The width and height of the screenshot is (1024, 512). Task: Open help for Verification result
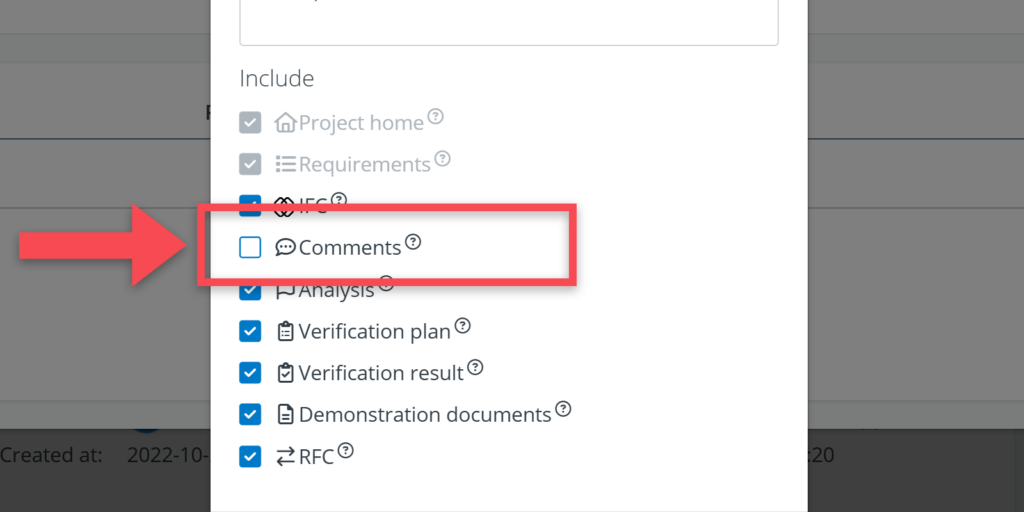point(475,368)
